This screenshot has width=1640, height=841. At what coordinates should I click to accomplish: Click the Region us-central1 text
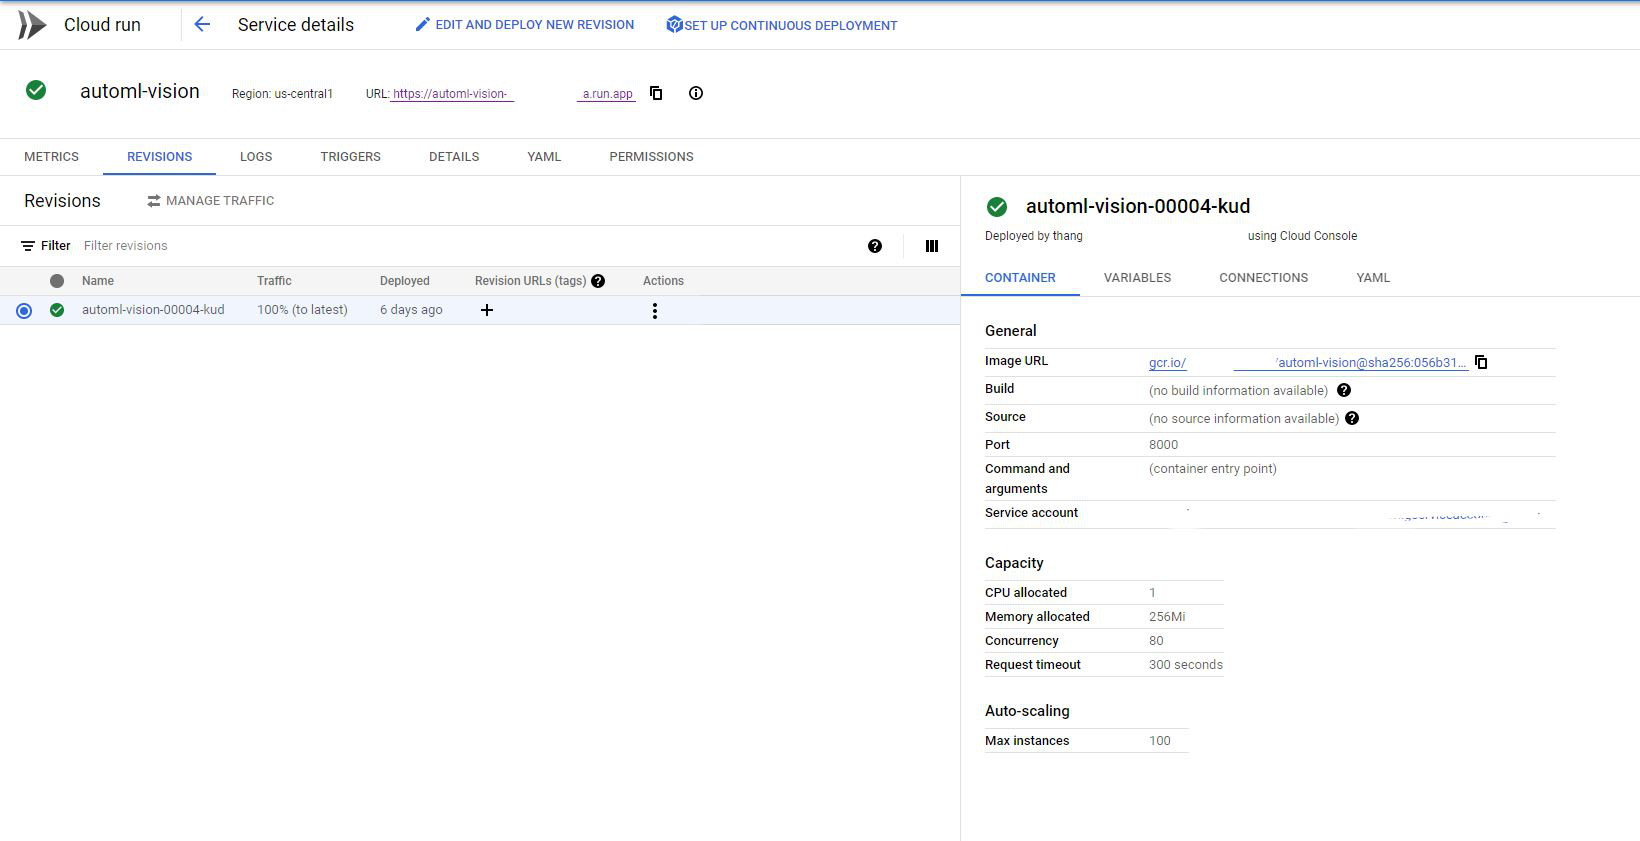[282, 94]
